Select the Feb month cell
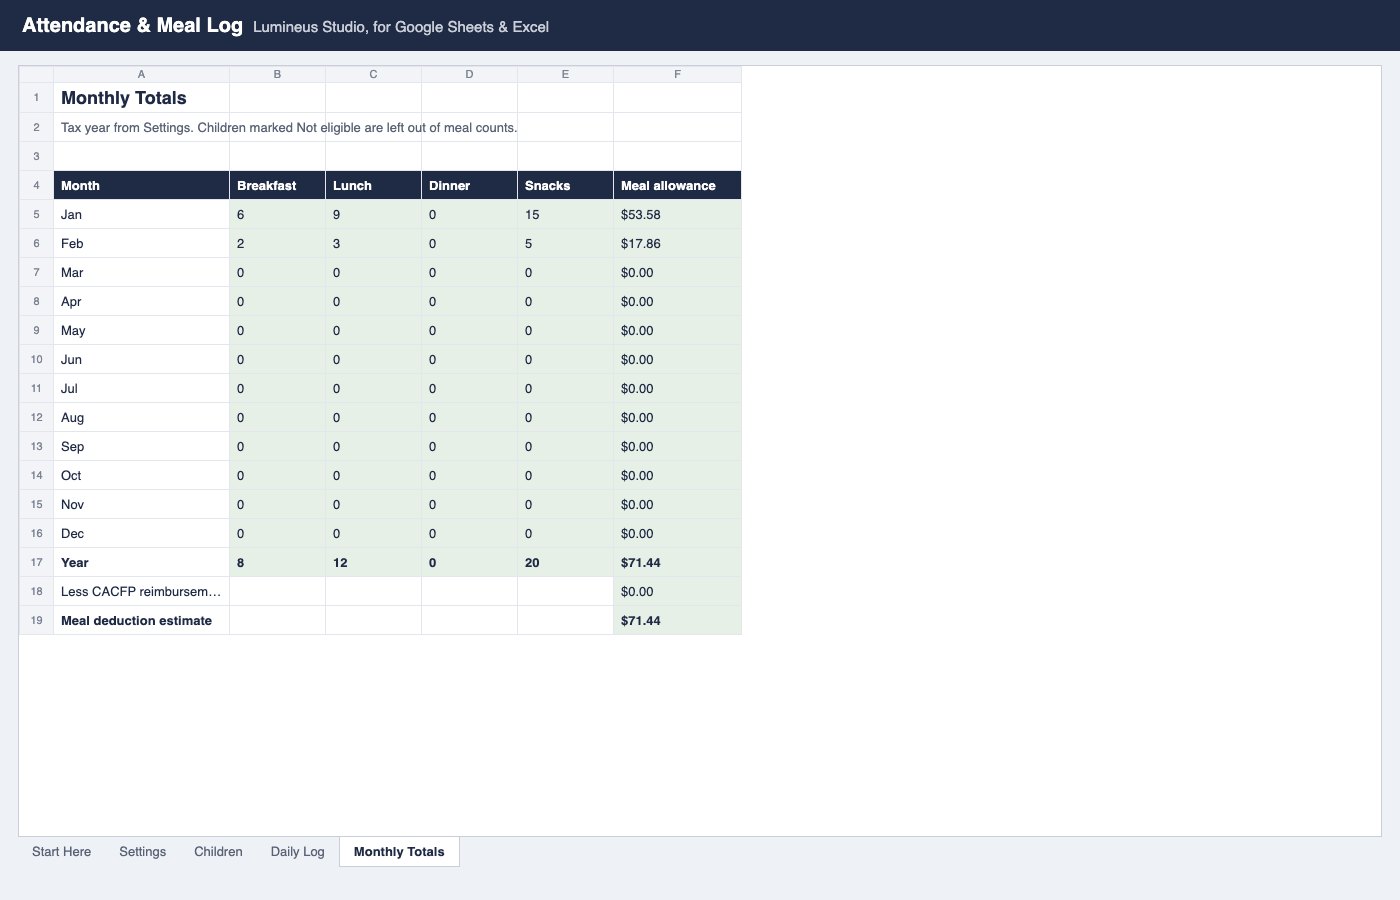 point(141,244)
